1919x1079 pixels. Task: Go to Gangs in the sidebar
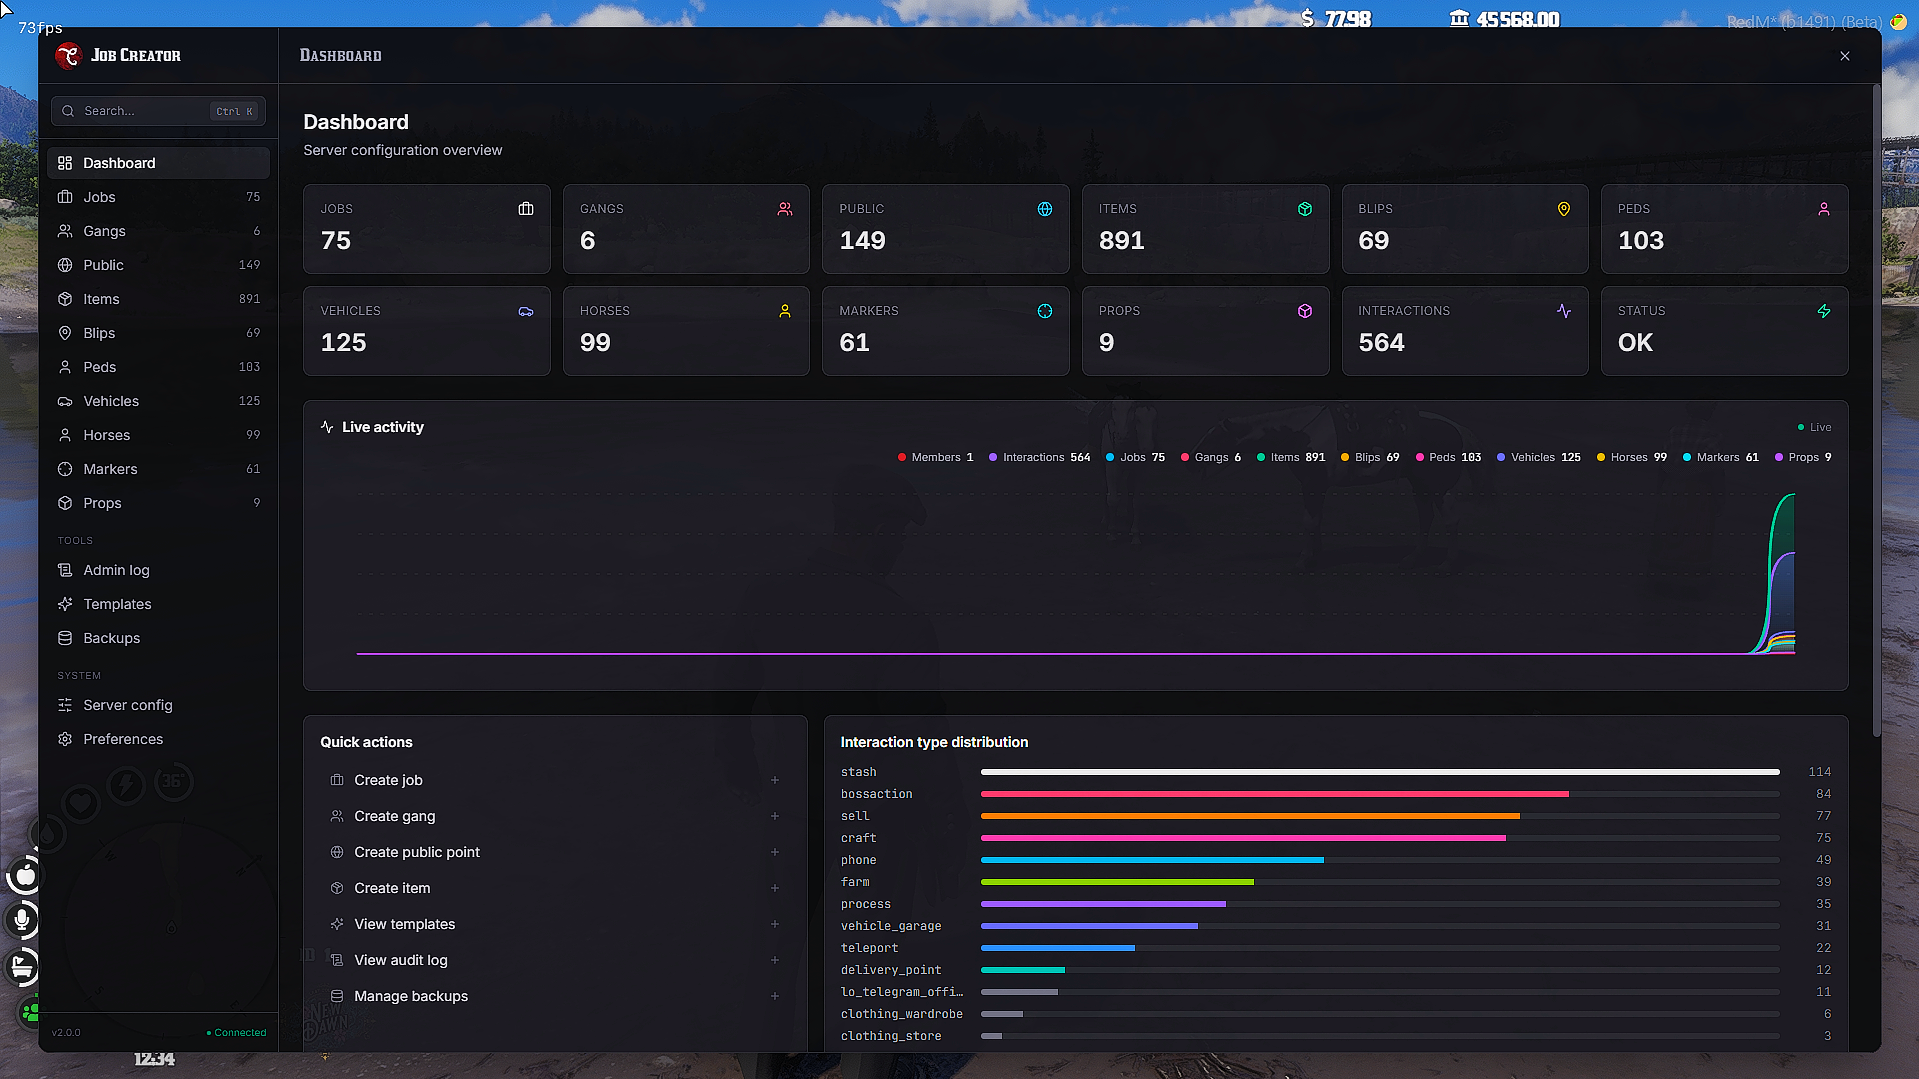point(158,231)
